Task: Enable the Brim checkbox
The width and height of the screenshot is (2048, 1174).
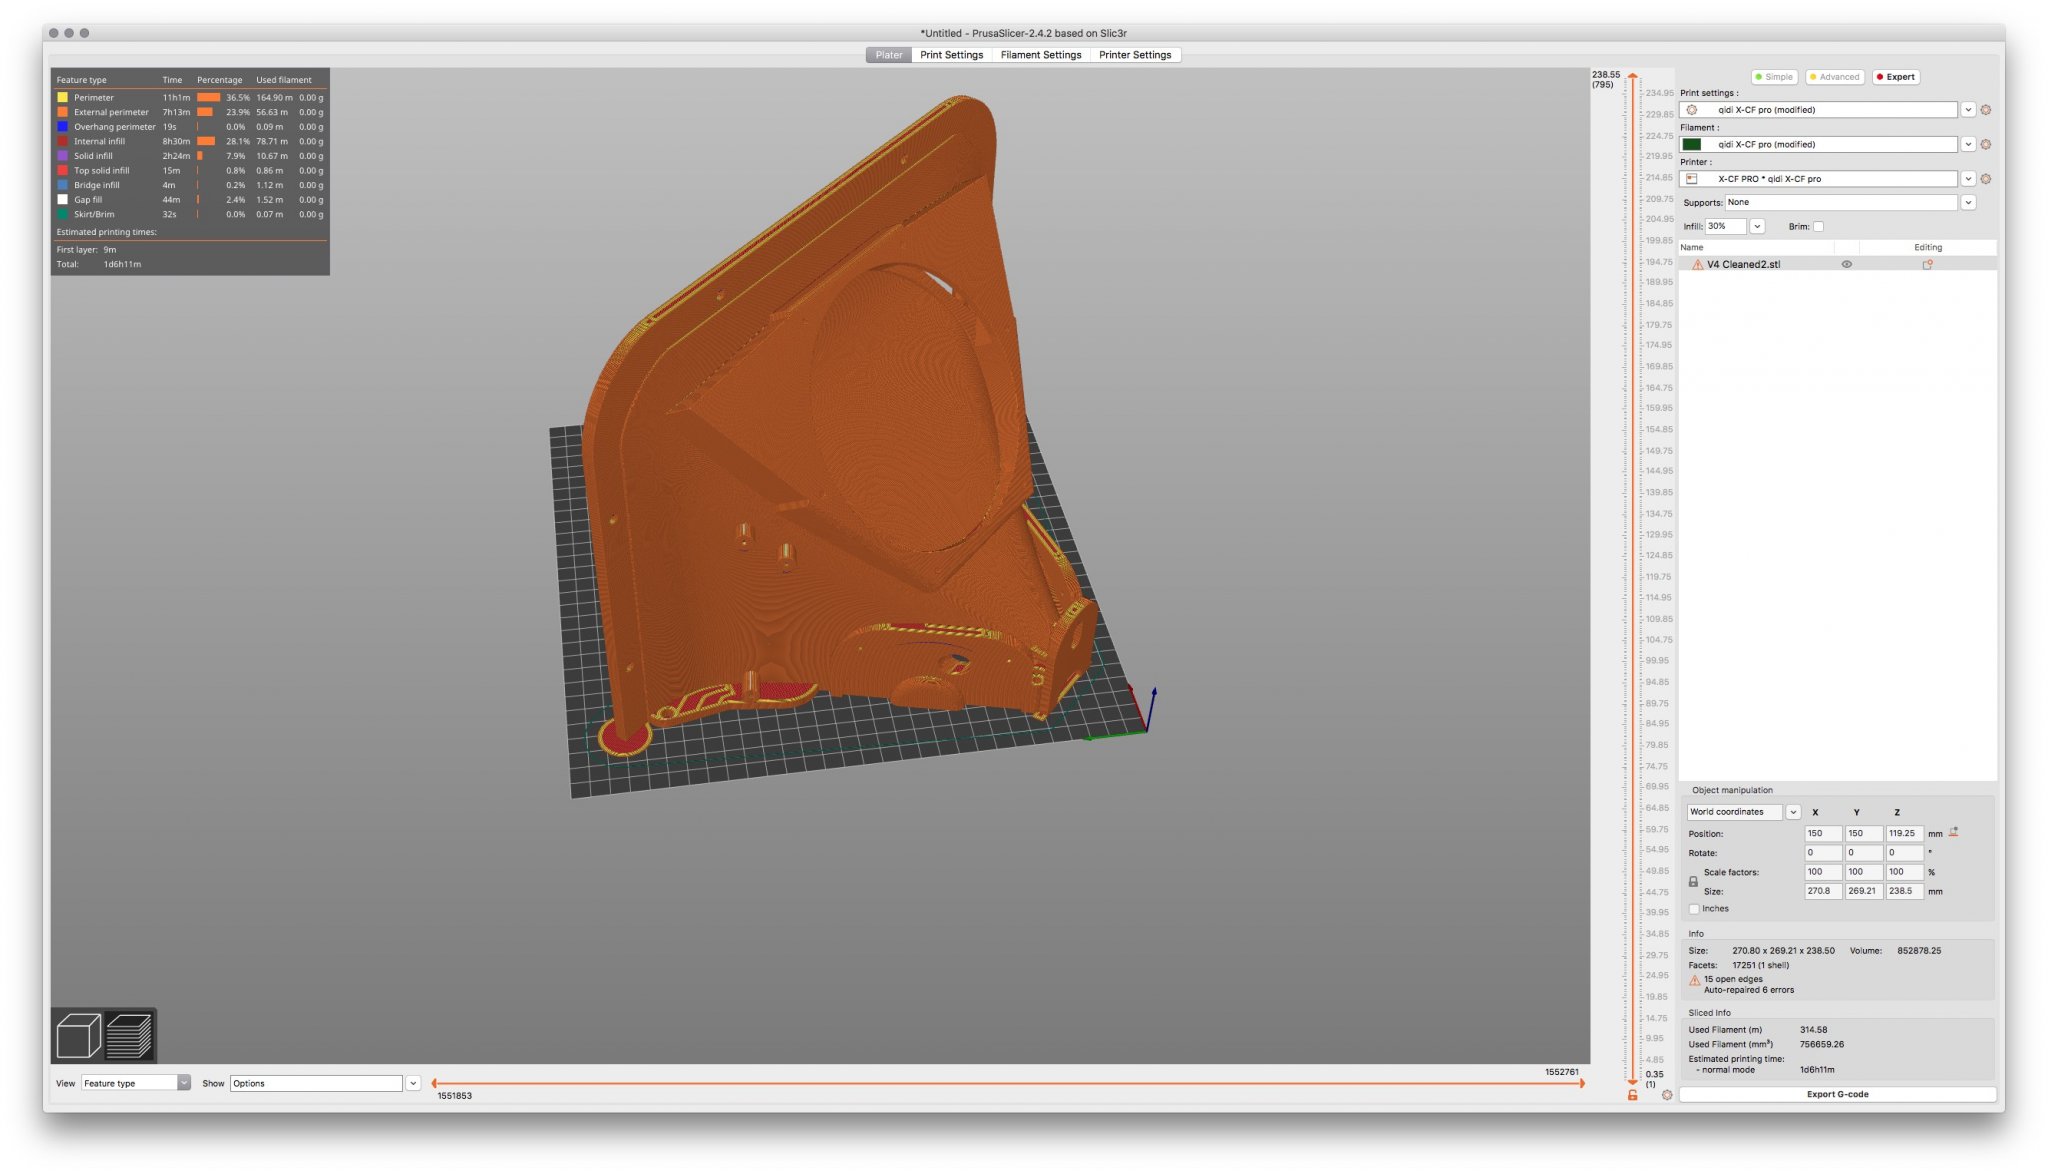Action: pos(1818,227)
